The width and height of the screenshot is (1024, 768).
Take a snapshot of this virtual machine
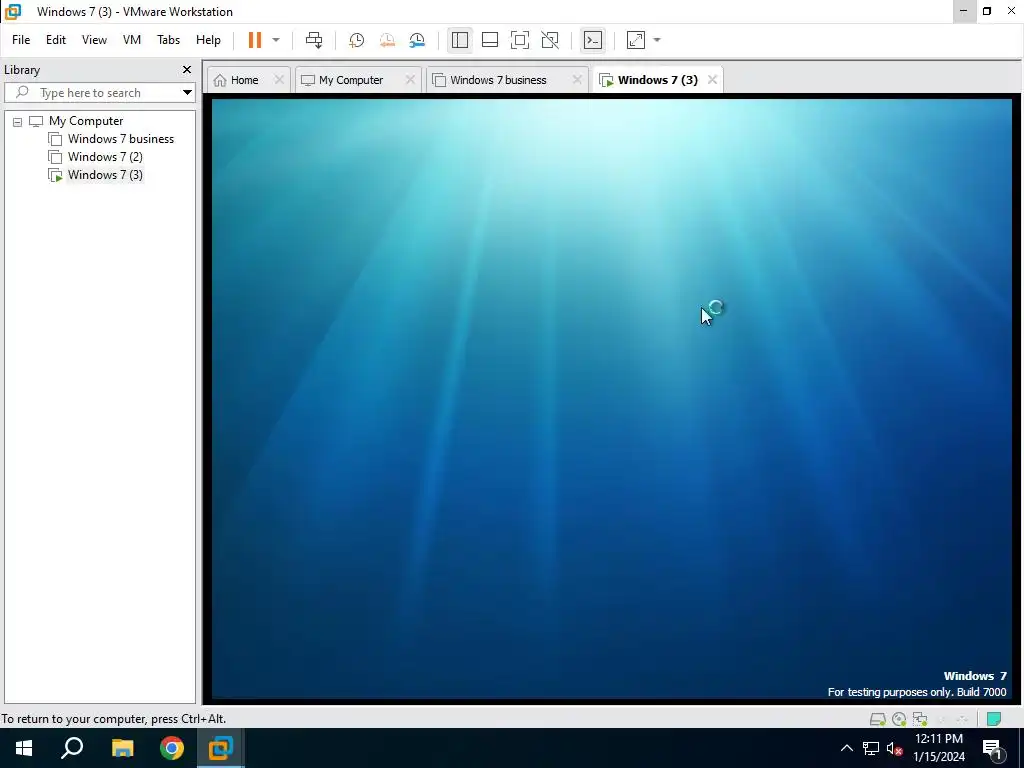(x=357, y=40)
